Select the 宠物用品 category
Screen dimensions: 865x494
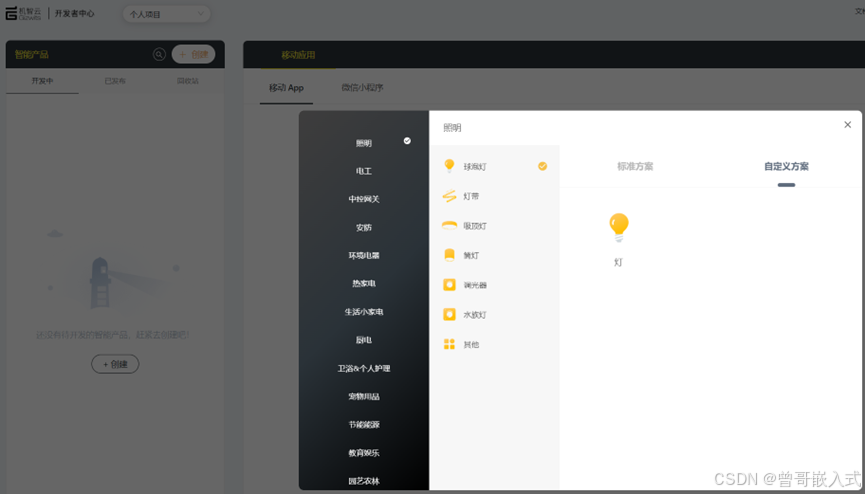364,396
